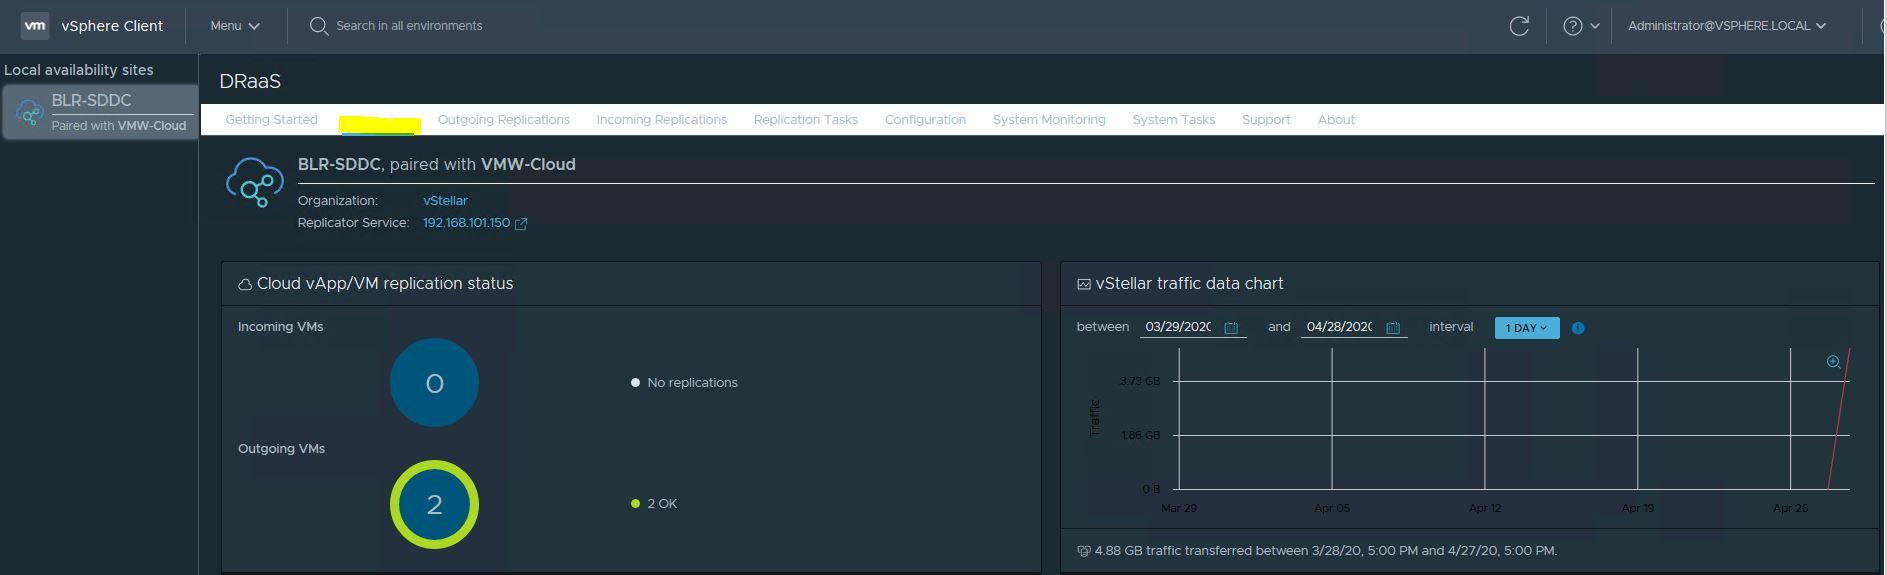Edit the end date field 04/28/2020

tap(1340, 327)
